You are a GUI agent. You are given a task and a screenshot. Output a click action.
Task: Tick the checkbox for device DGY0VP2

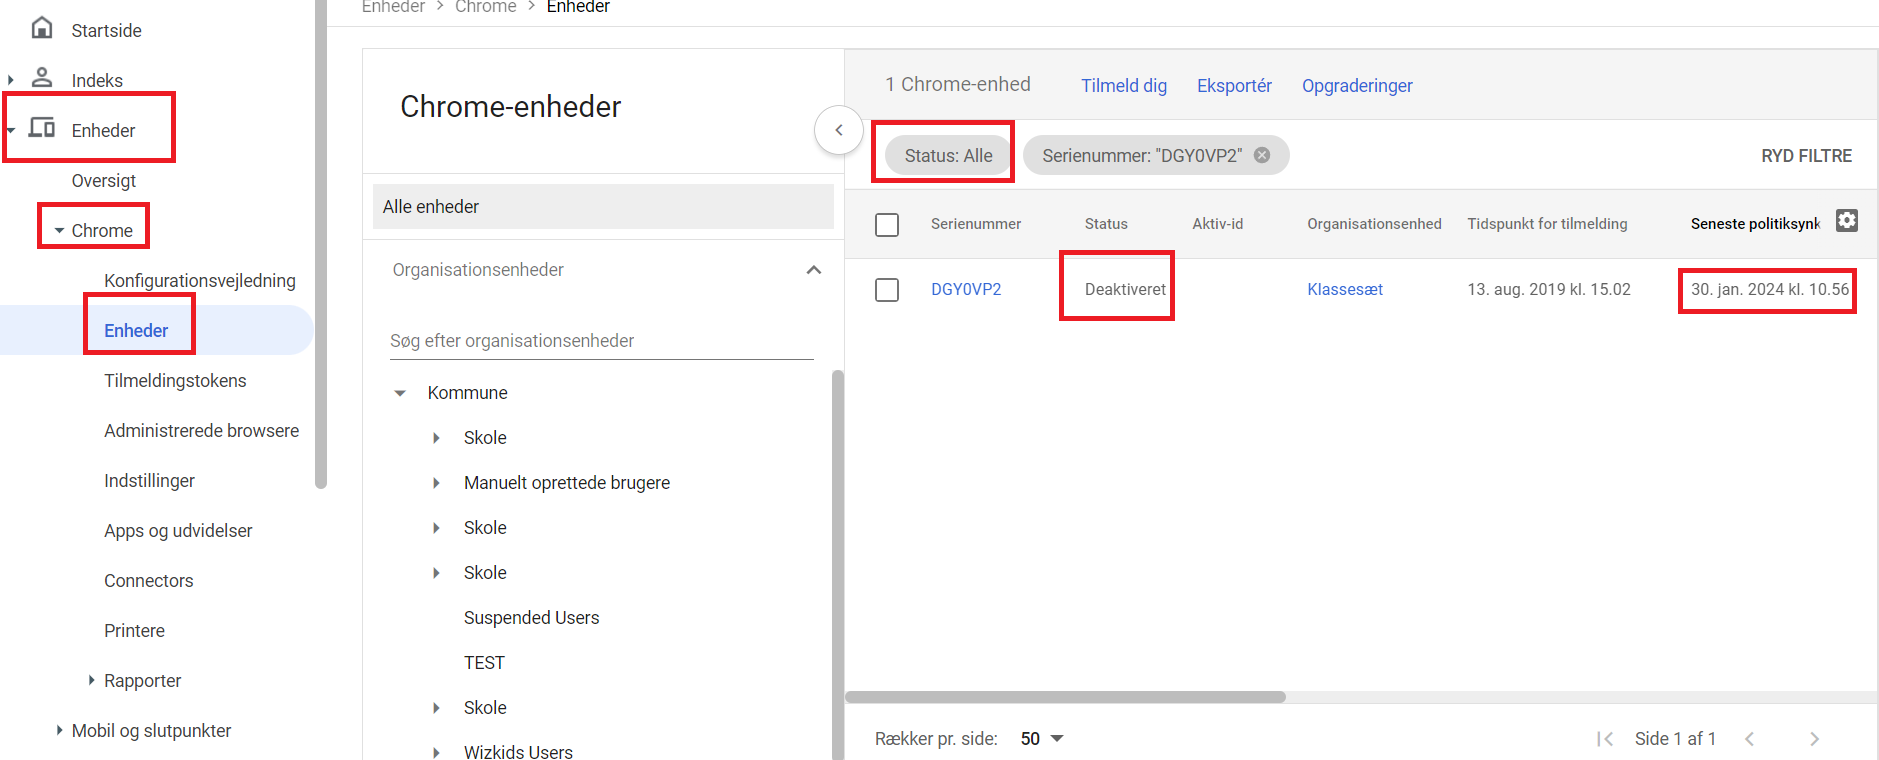click(887, 290)
